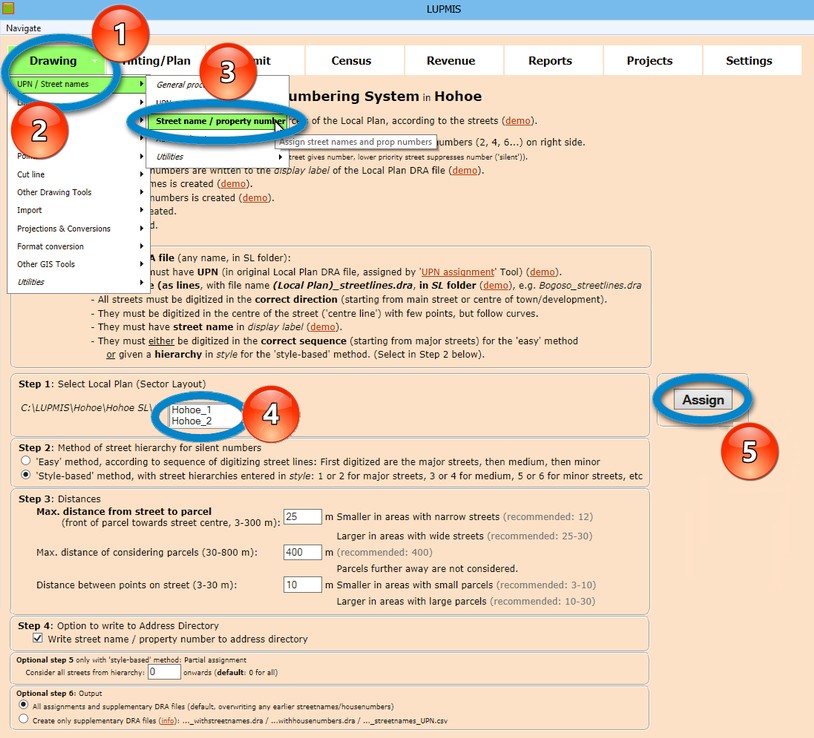Click the LUPMIS window icon in title bar
The width and height of the screenshot is (814, 738).
tap(7, 8)
